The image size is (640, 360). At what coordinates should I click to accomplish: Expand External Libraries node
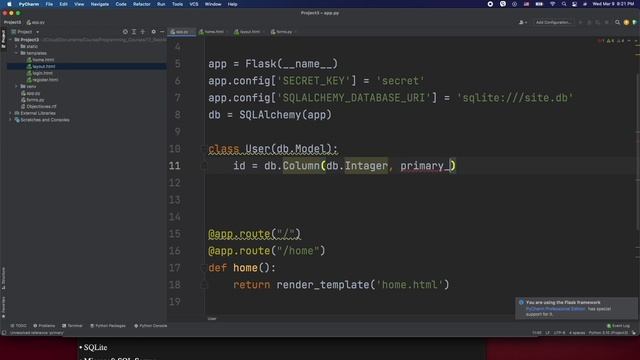click(x=11, y=113)
